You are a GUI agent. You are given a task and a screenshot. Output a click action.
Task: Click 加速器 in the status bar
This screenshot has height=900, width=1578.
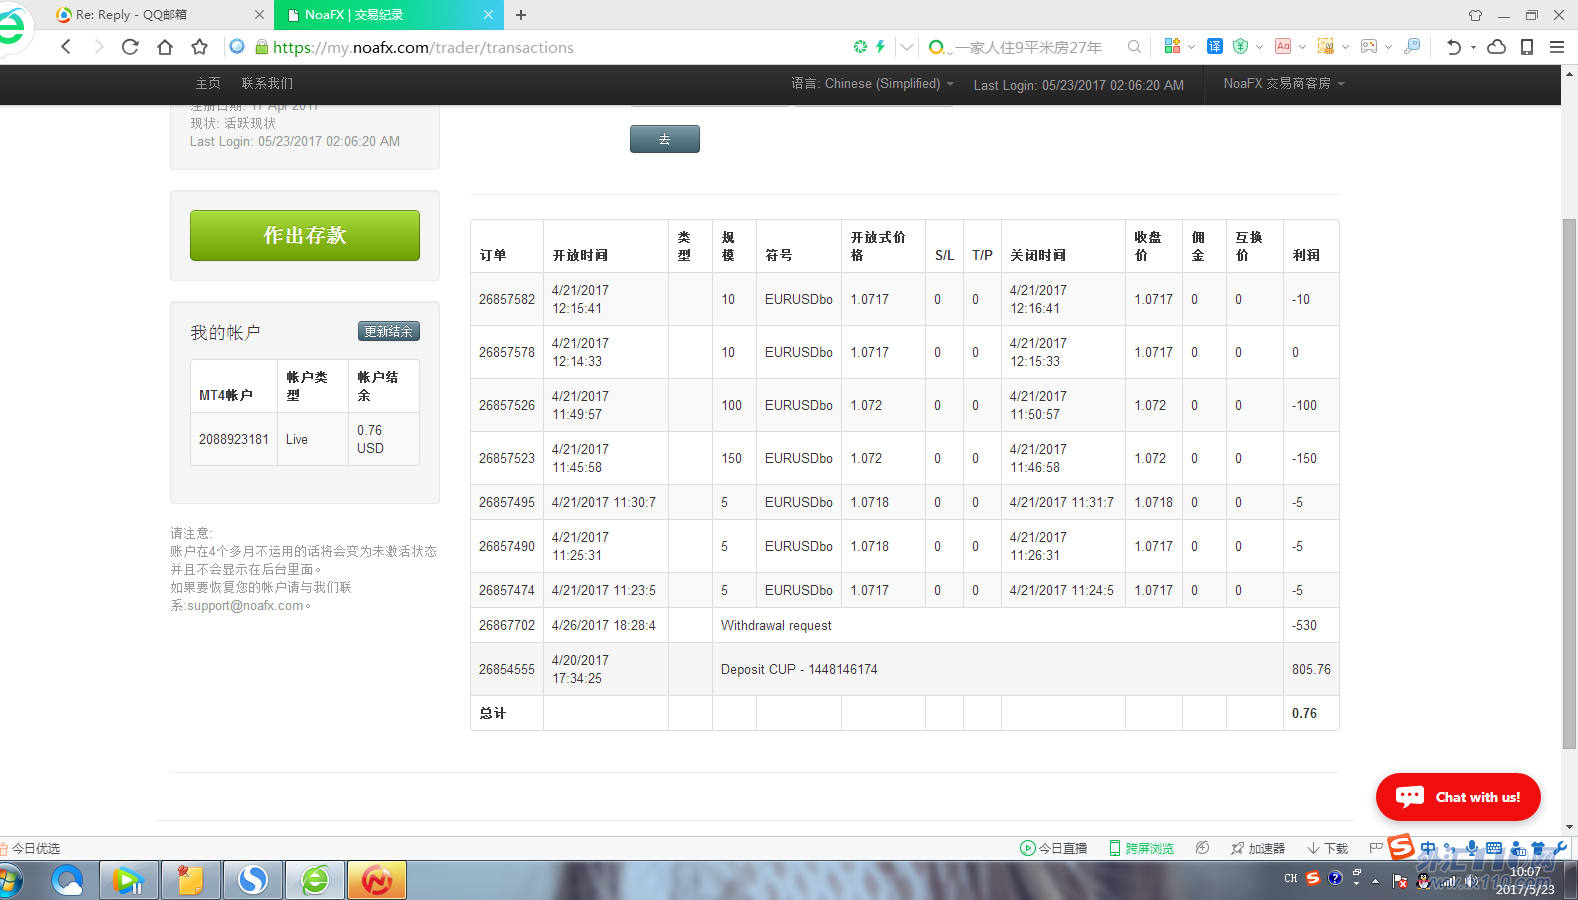tap(1258, 848)
